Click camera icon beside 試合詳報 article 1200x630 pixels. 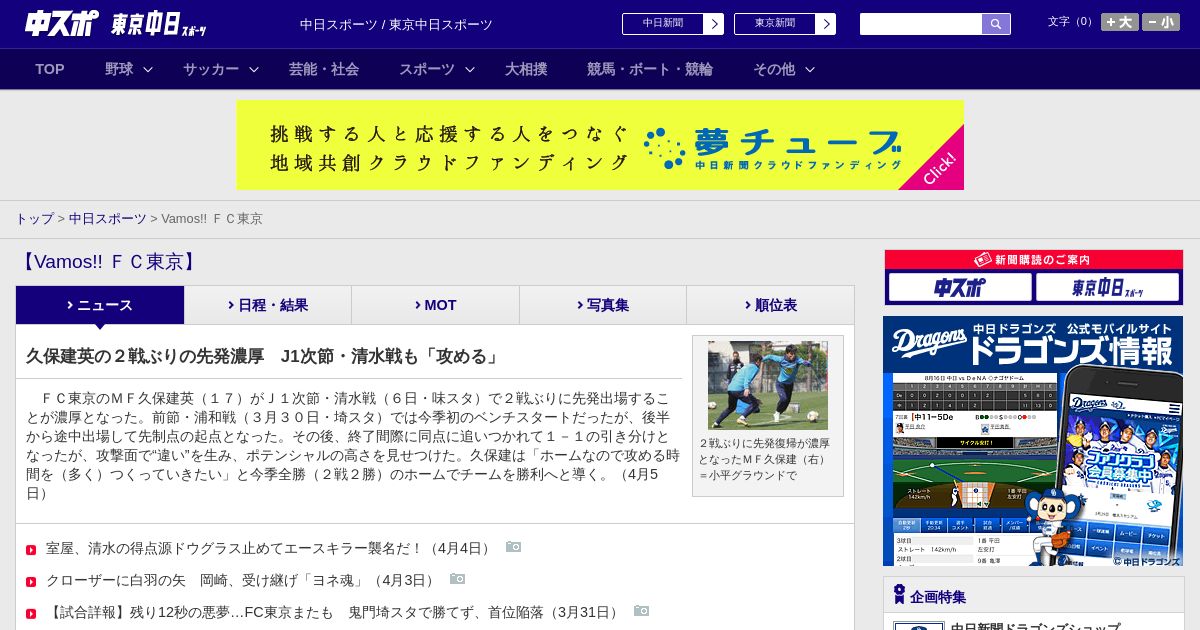641,611
